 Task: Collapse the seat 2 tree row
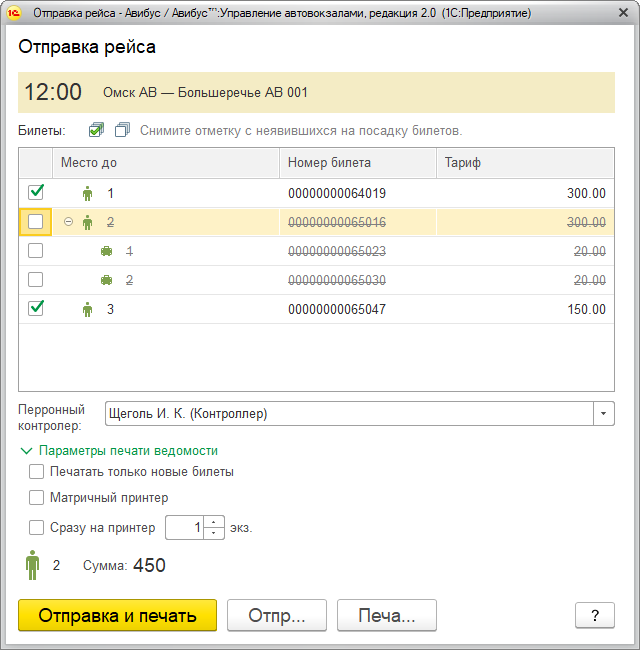(x=68, y=222)
